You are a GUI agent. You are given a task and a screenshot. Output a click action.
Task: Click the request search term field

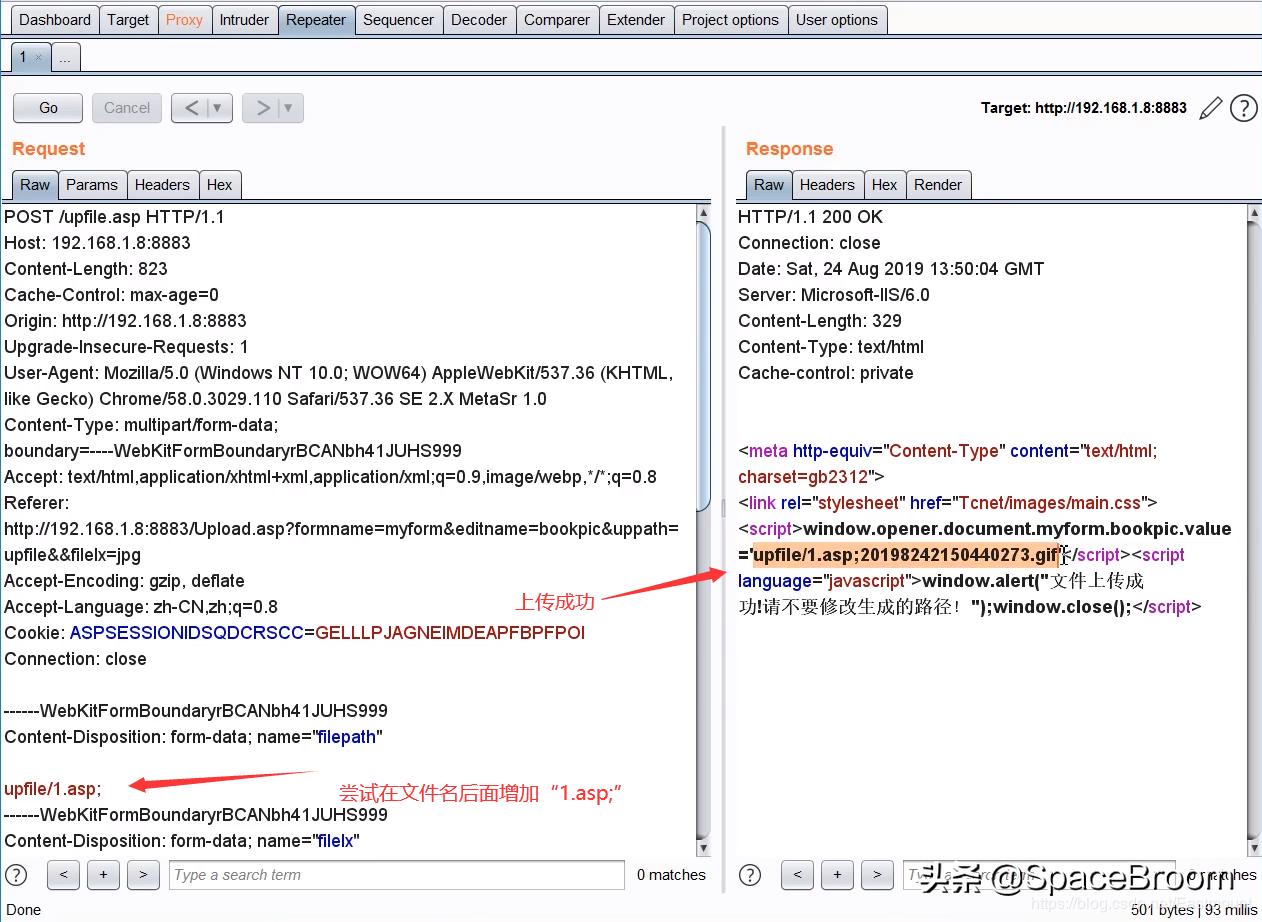(396, 874)
